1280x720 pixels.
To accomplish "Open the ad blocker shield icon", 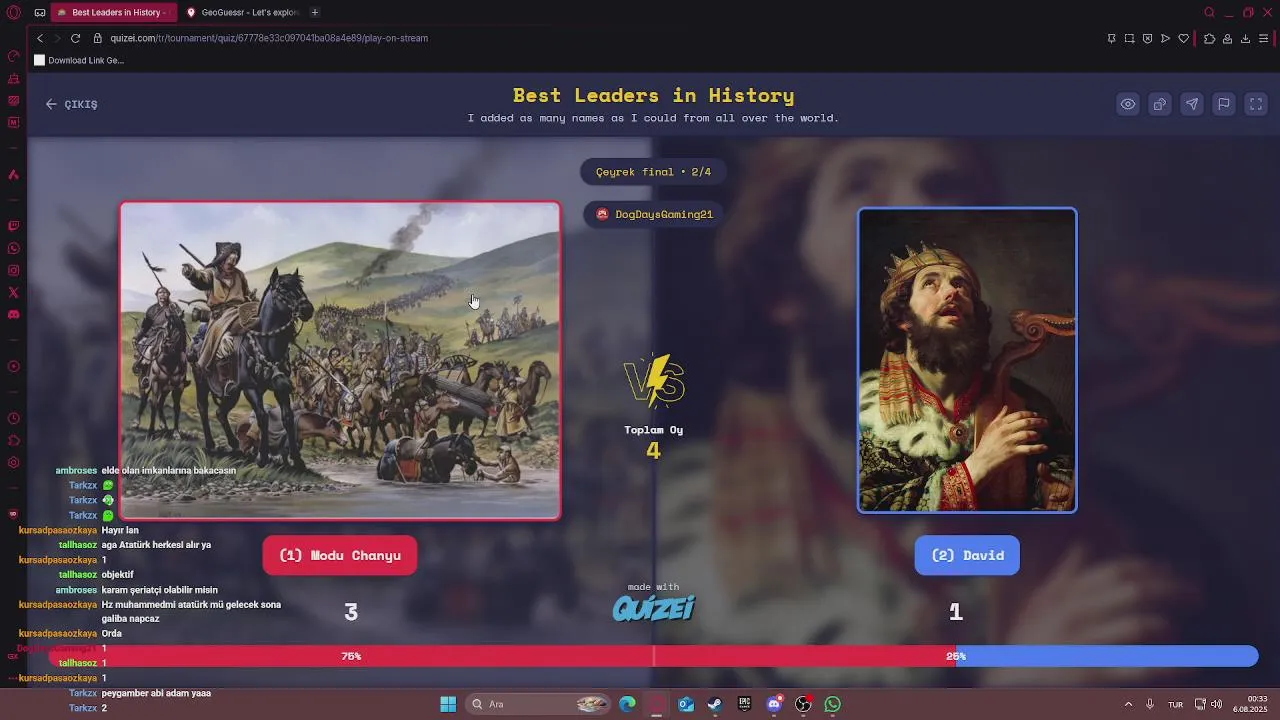I will 1147,38.
